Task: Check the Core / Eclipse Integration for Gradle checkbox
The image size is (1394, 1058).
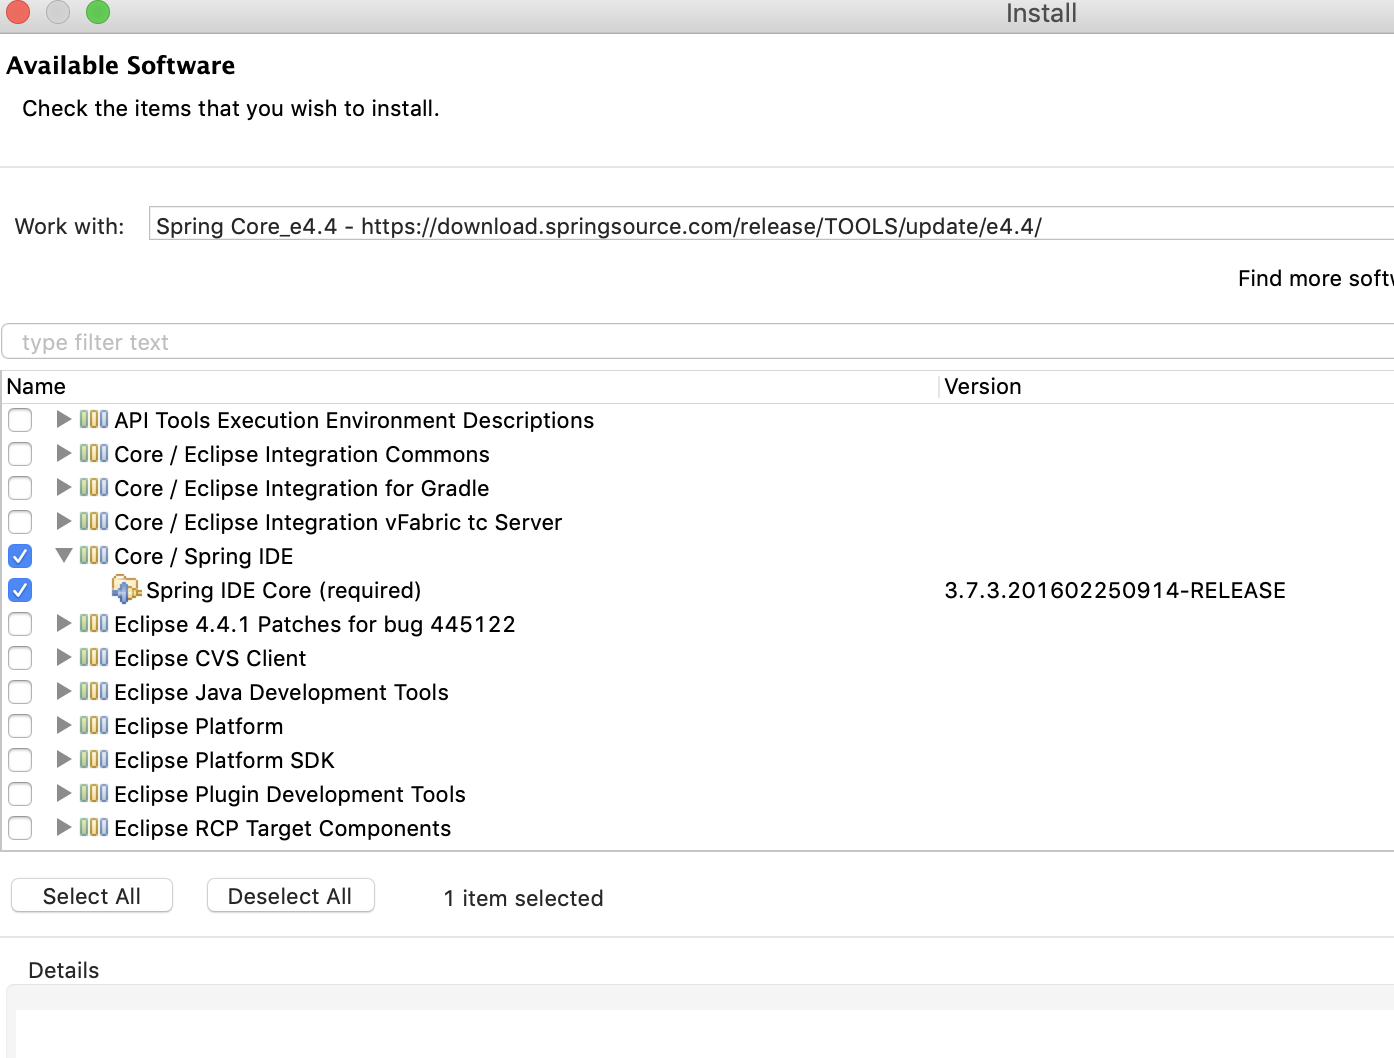Action: 20,488
